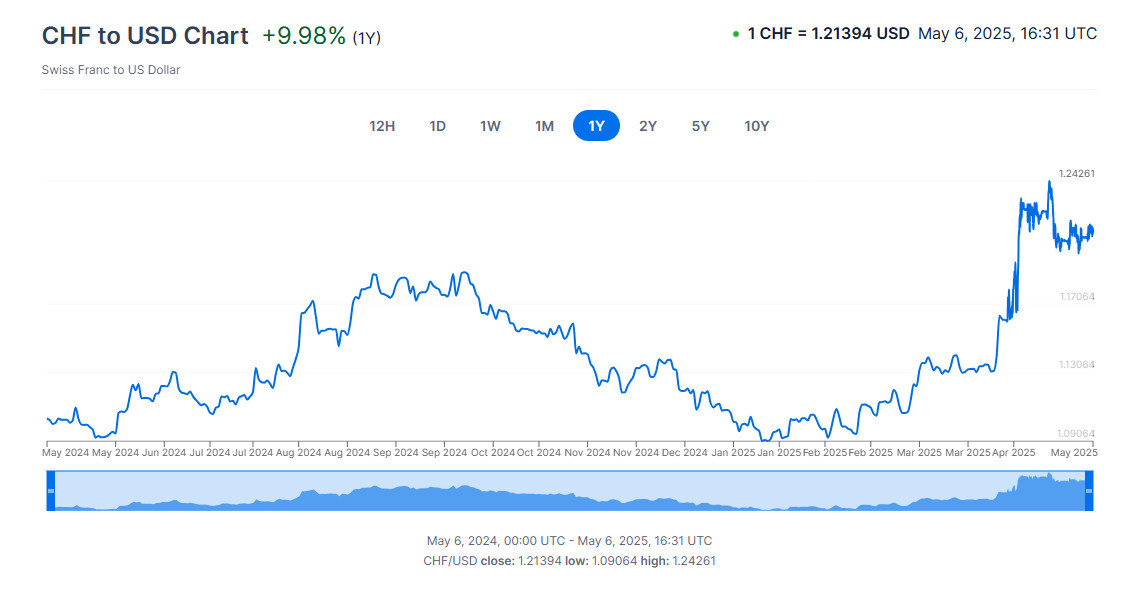This screenshot has height=609, width=1127.
Task: Click the green live status dot
Action: click(x=736, y=34)
